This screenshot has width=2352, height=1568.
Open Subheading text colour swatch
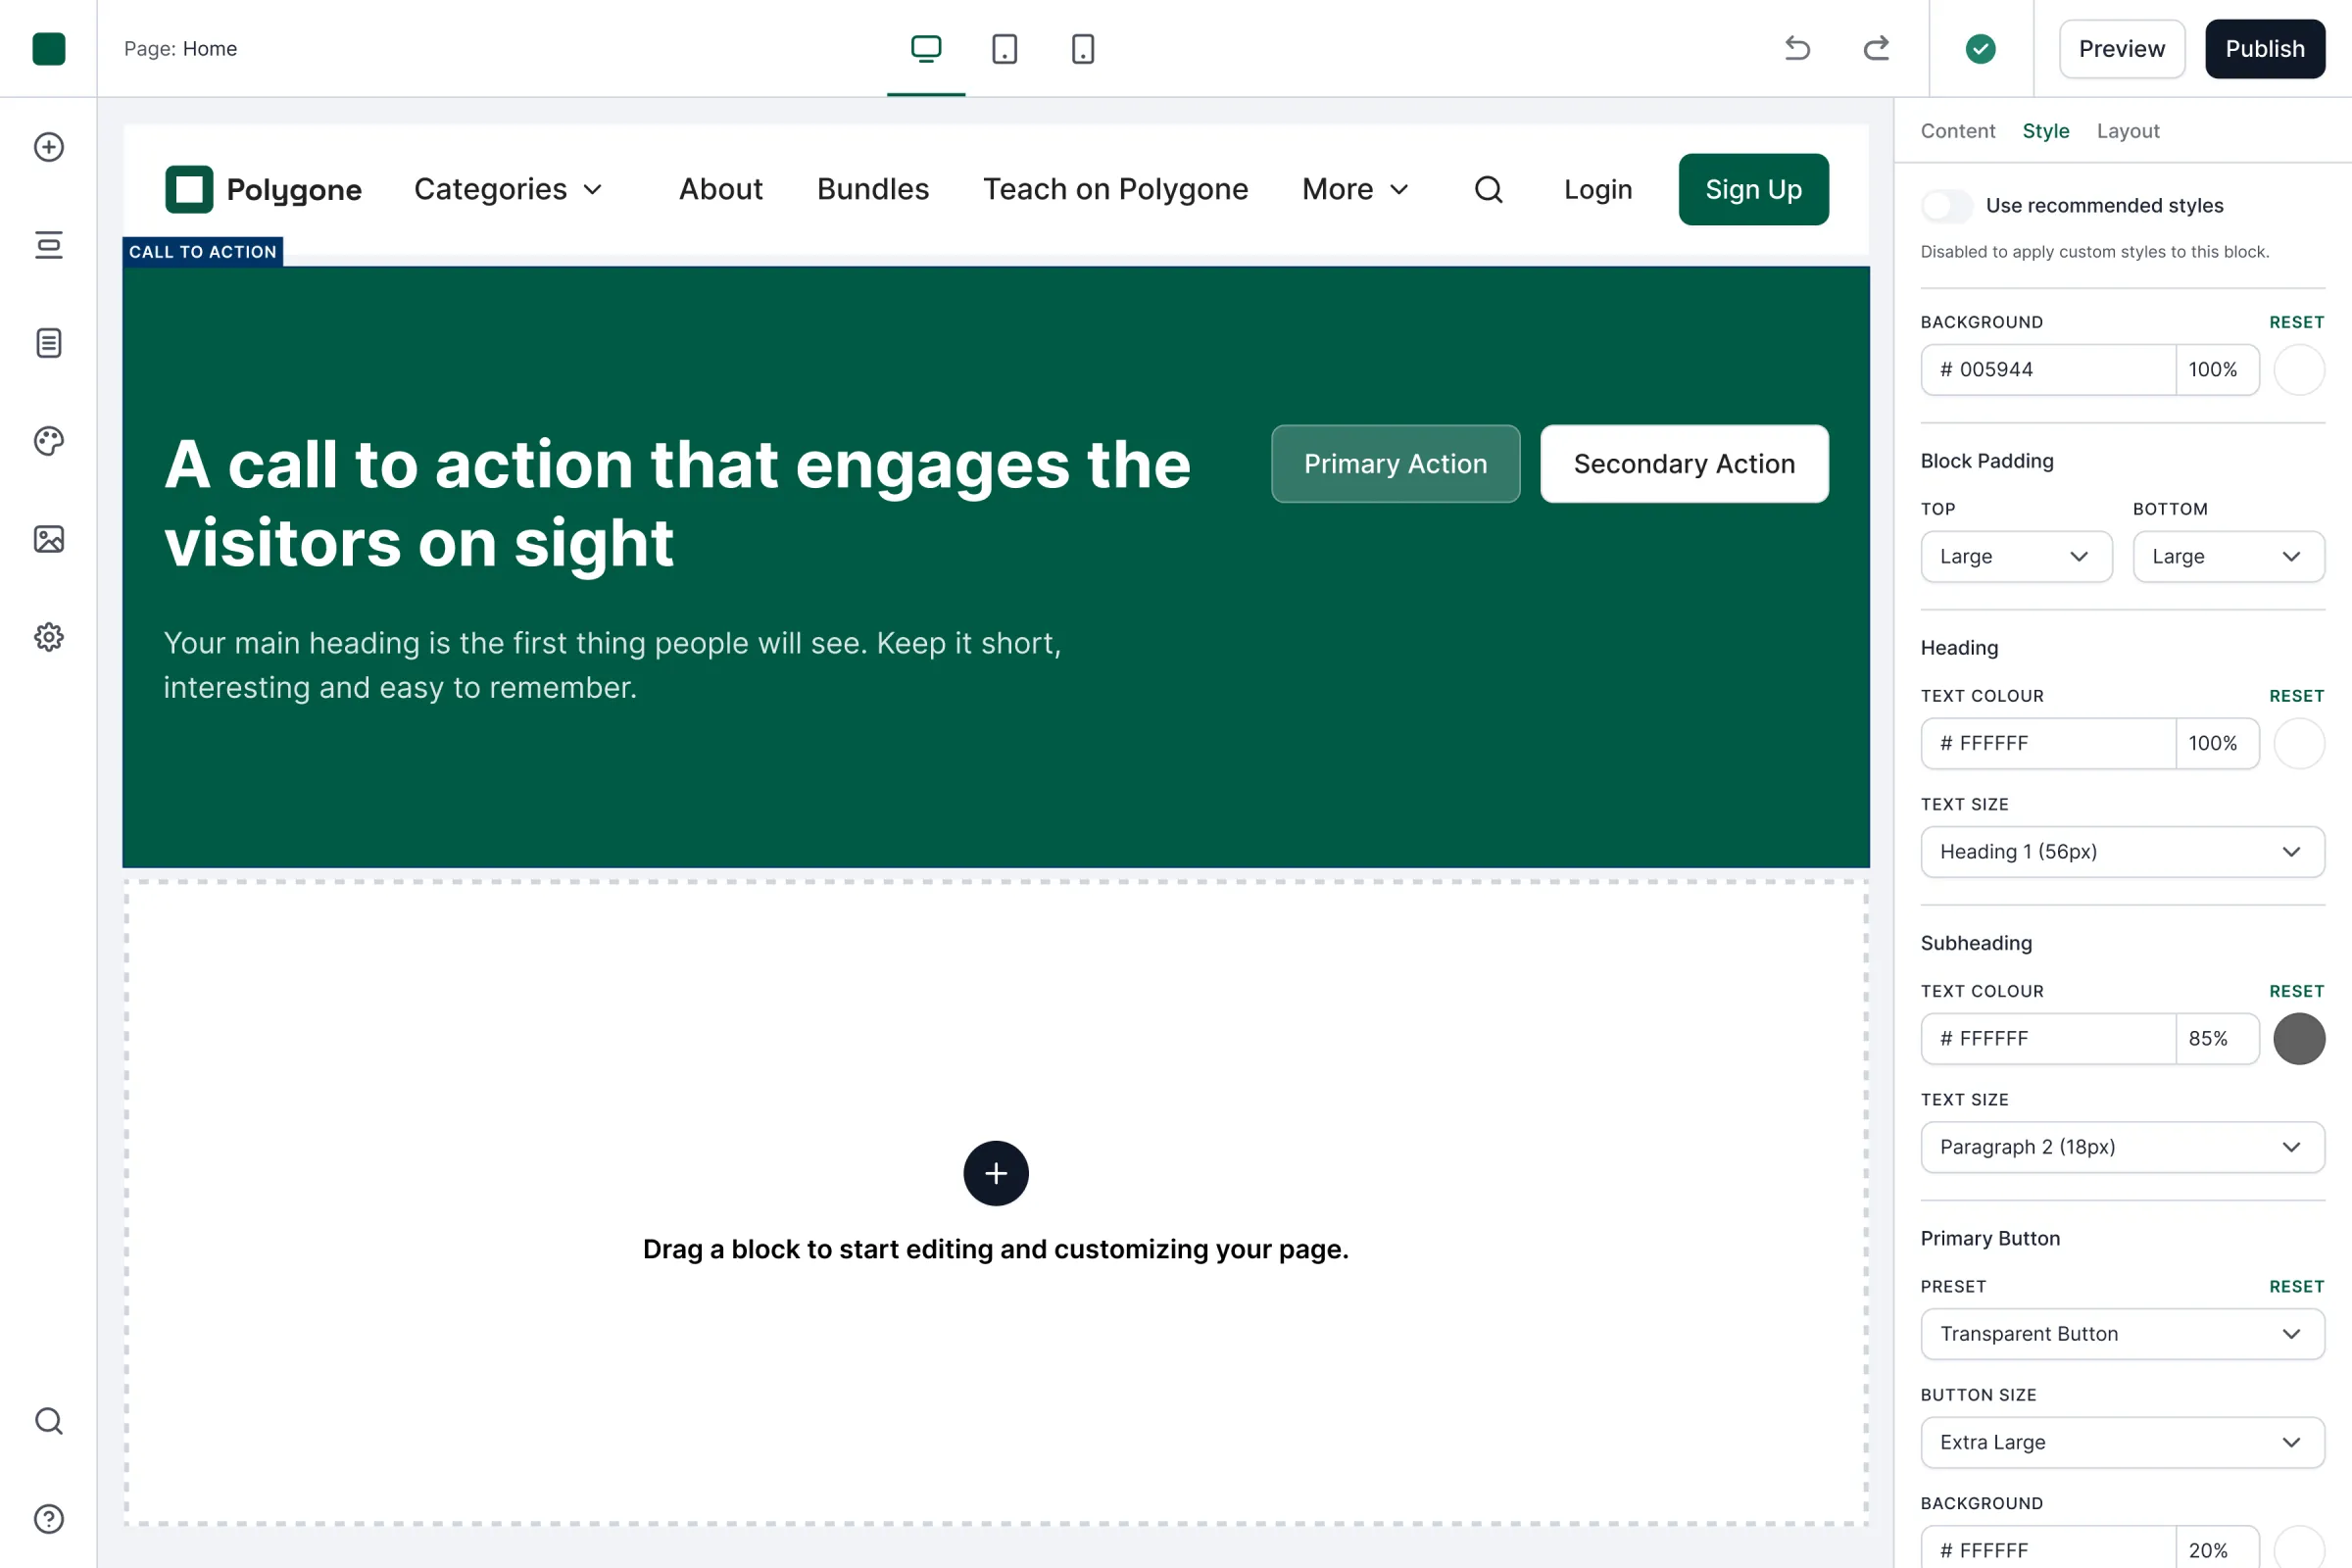pos(2298,1038)
